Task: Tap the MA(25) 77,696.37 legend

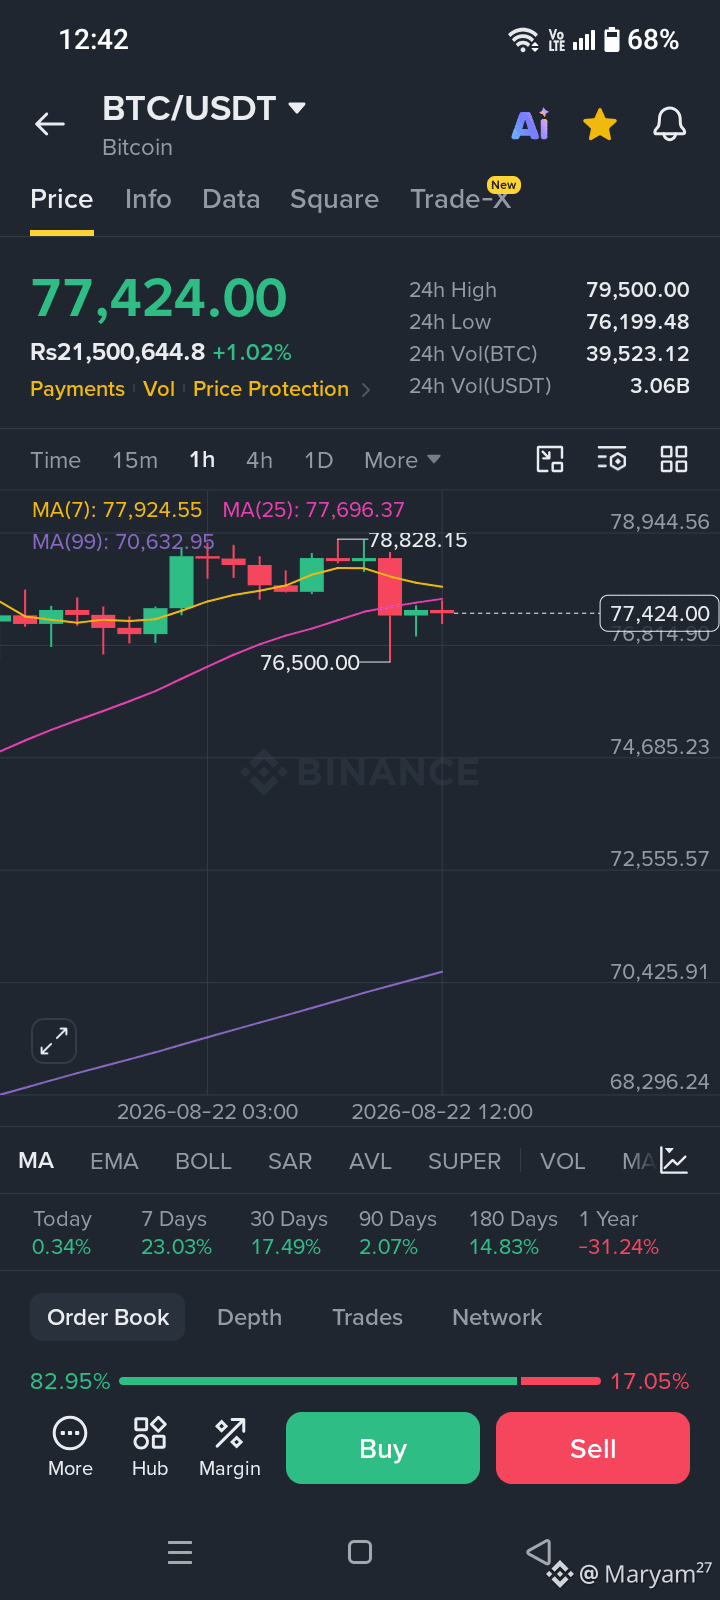Action: tap(314, 510)
